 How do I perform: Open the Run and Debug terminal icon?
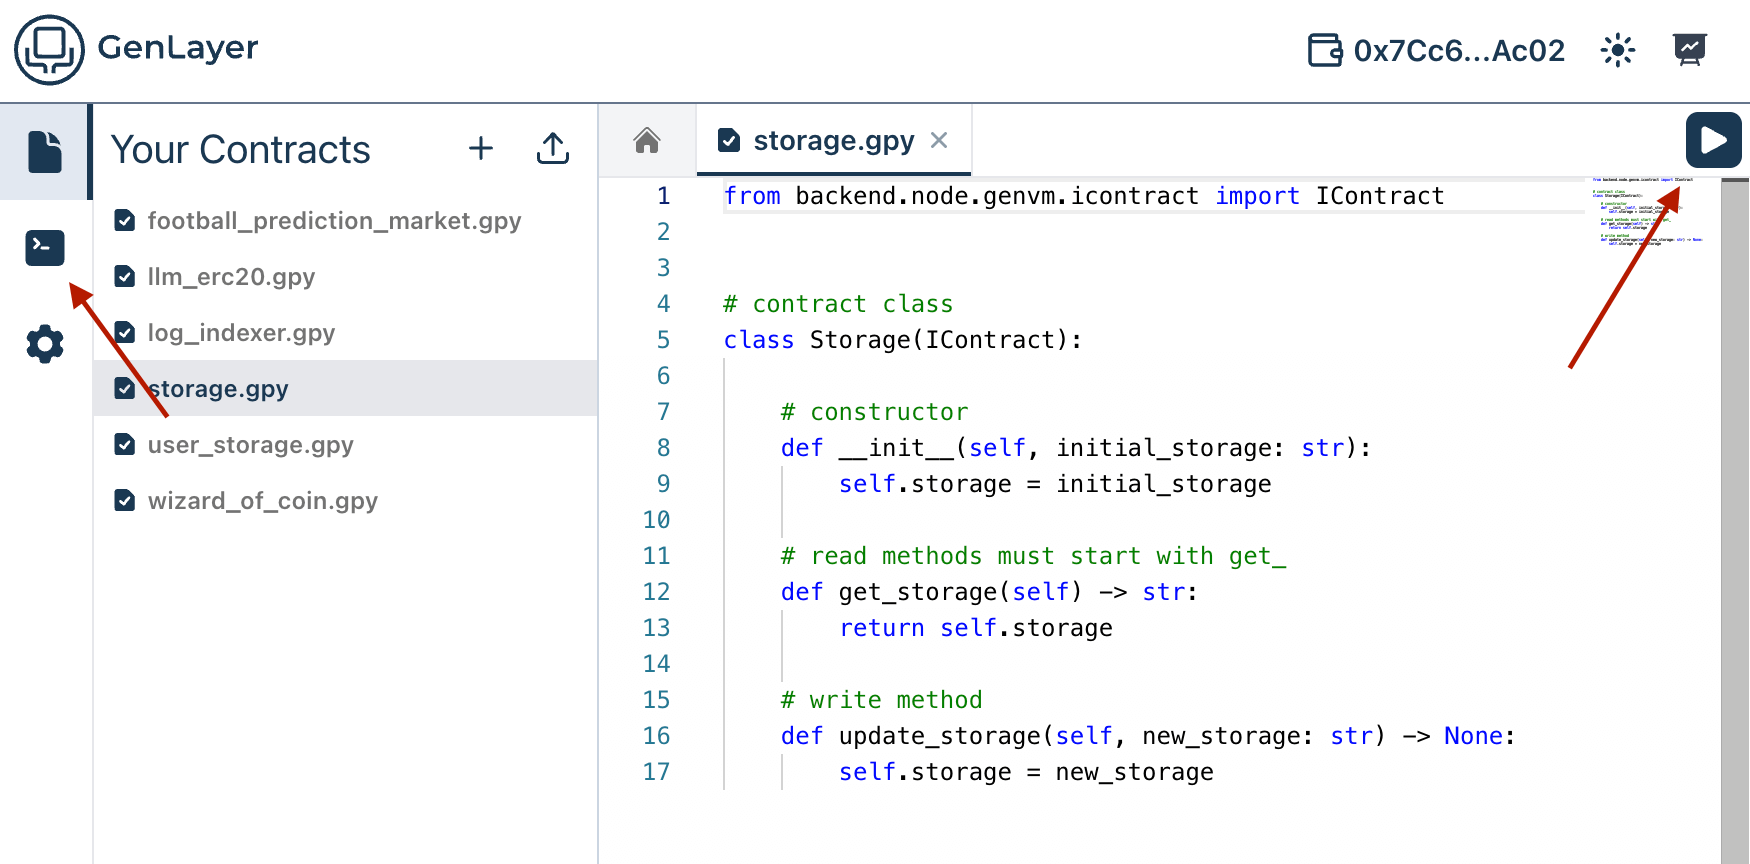[x=45, y=247]
